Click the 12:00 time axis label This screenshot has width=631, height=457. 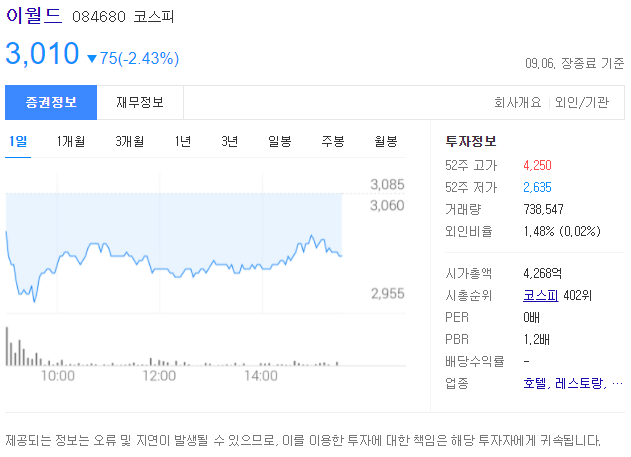pos(159,376)
